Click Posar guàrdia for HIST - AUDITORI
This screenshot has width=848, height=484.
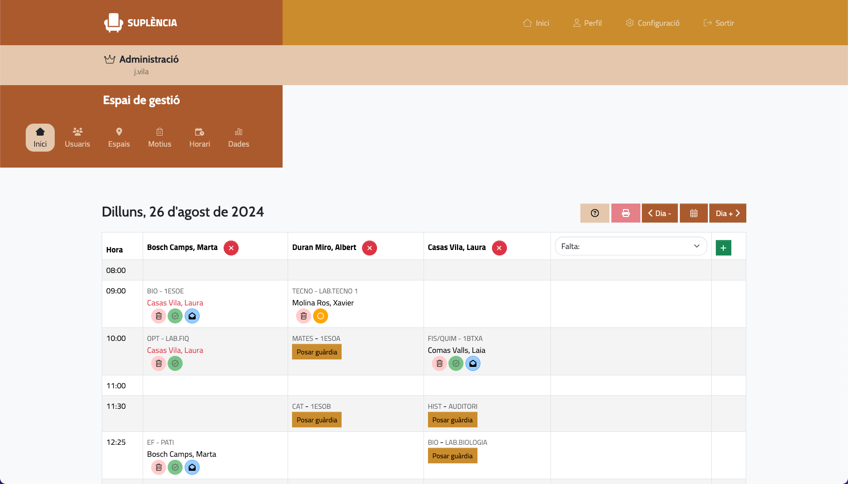452,420
